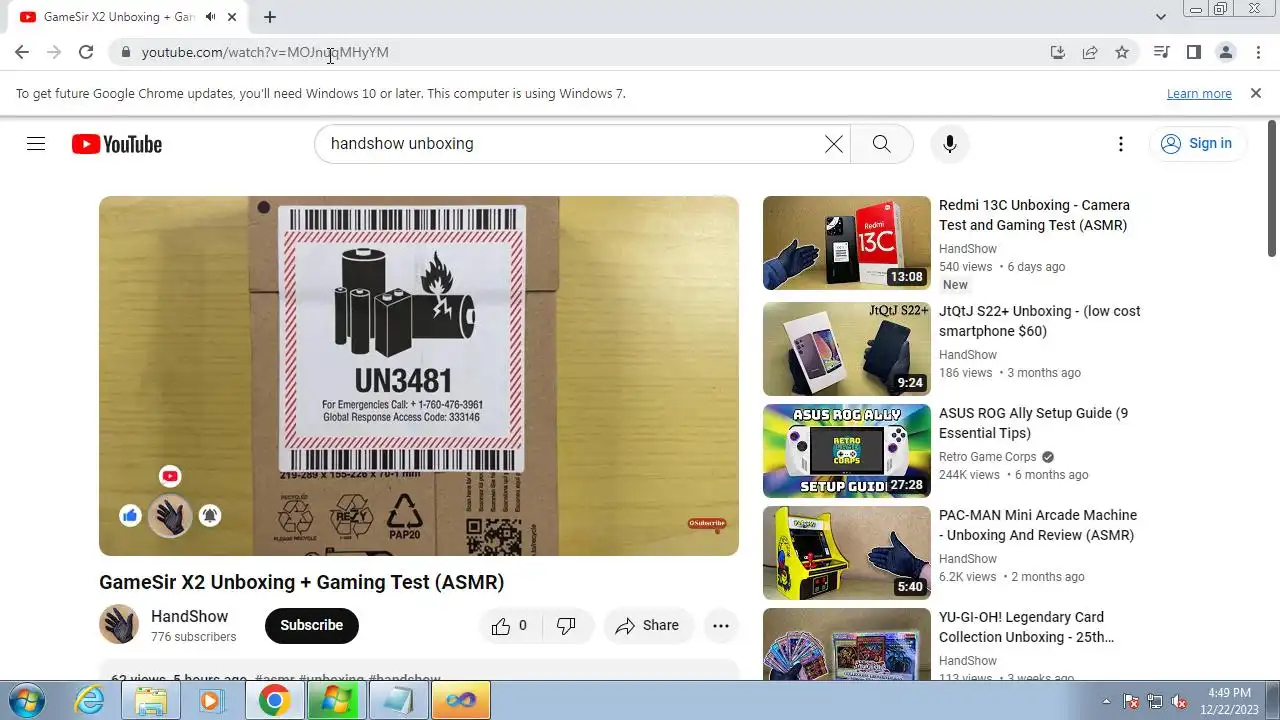Open ASUS ROG Ally Setup Guide title
Image resolution: width=1280 pixels, height=720 pixels.
pos(1033,423)
